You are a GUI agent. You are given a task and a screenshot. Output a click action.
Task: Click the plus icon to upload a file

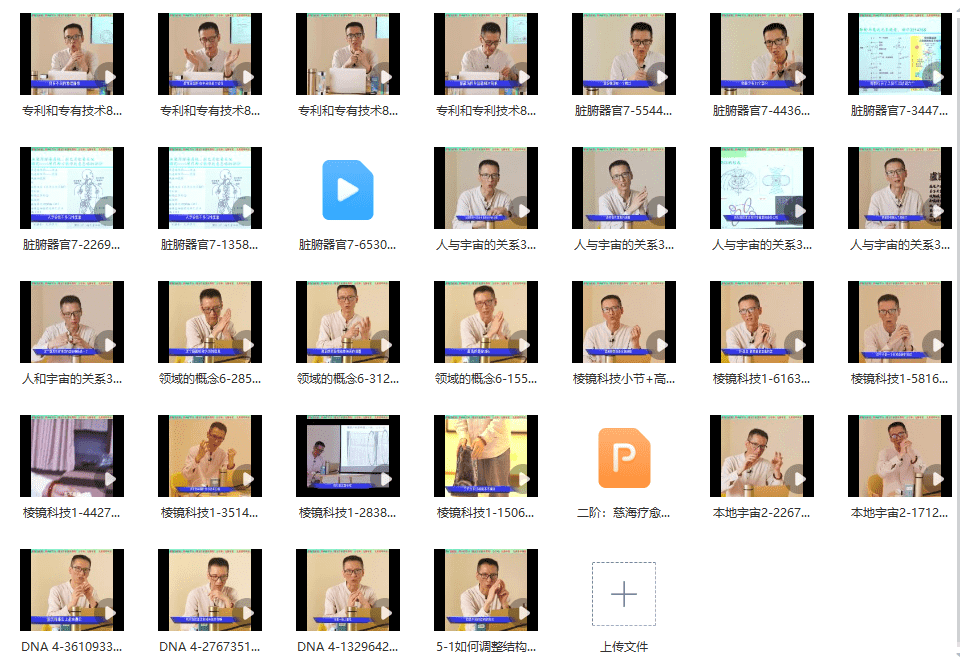623,594
